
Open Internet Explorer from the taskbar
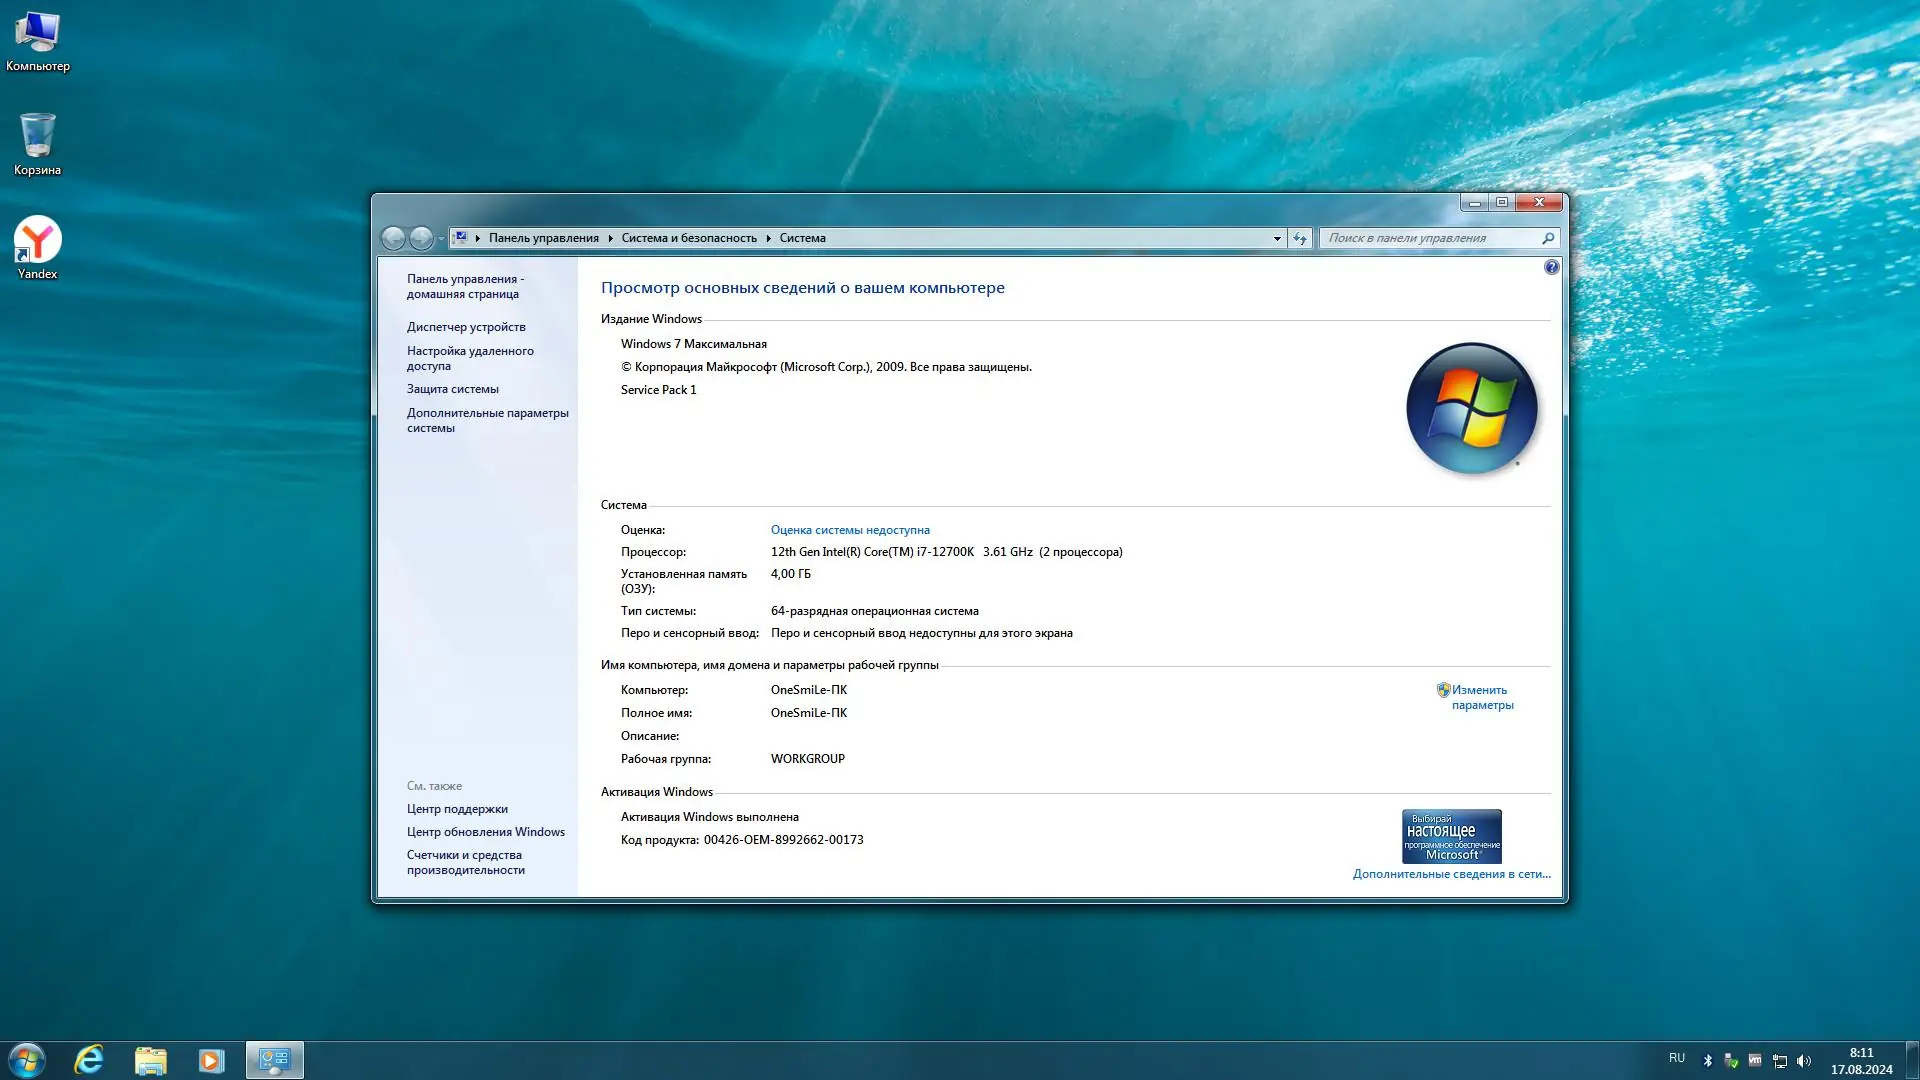[89, 1060]
